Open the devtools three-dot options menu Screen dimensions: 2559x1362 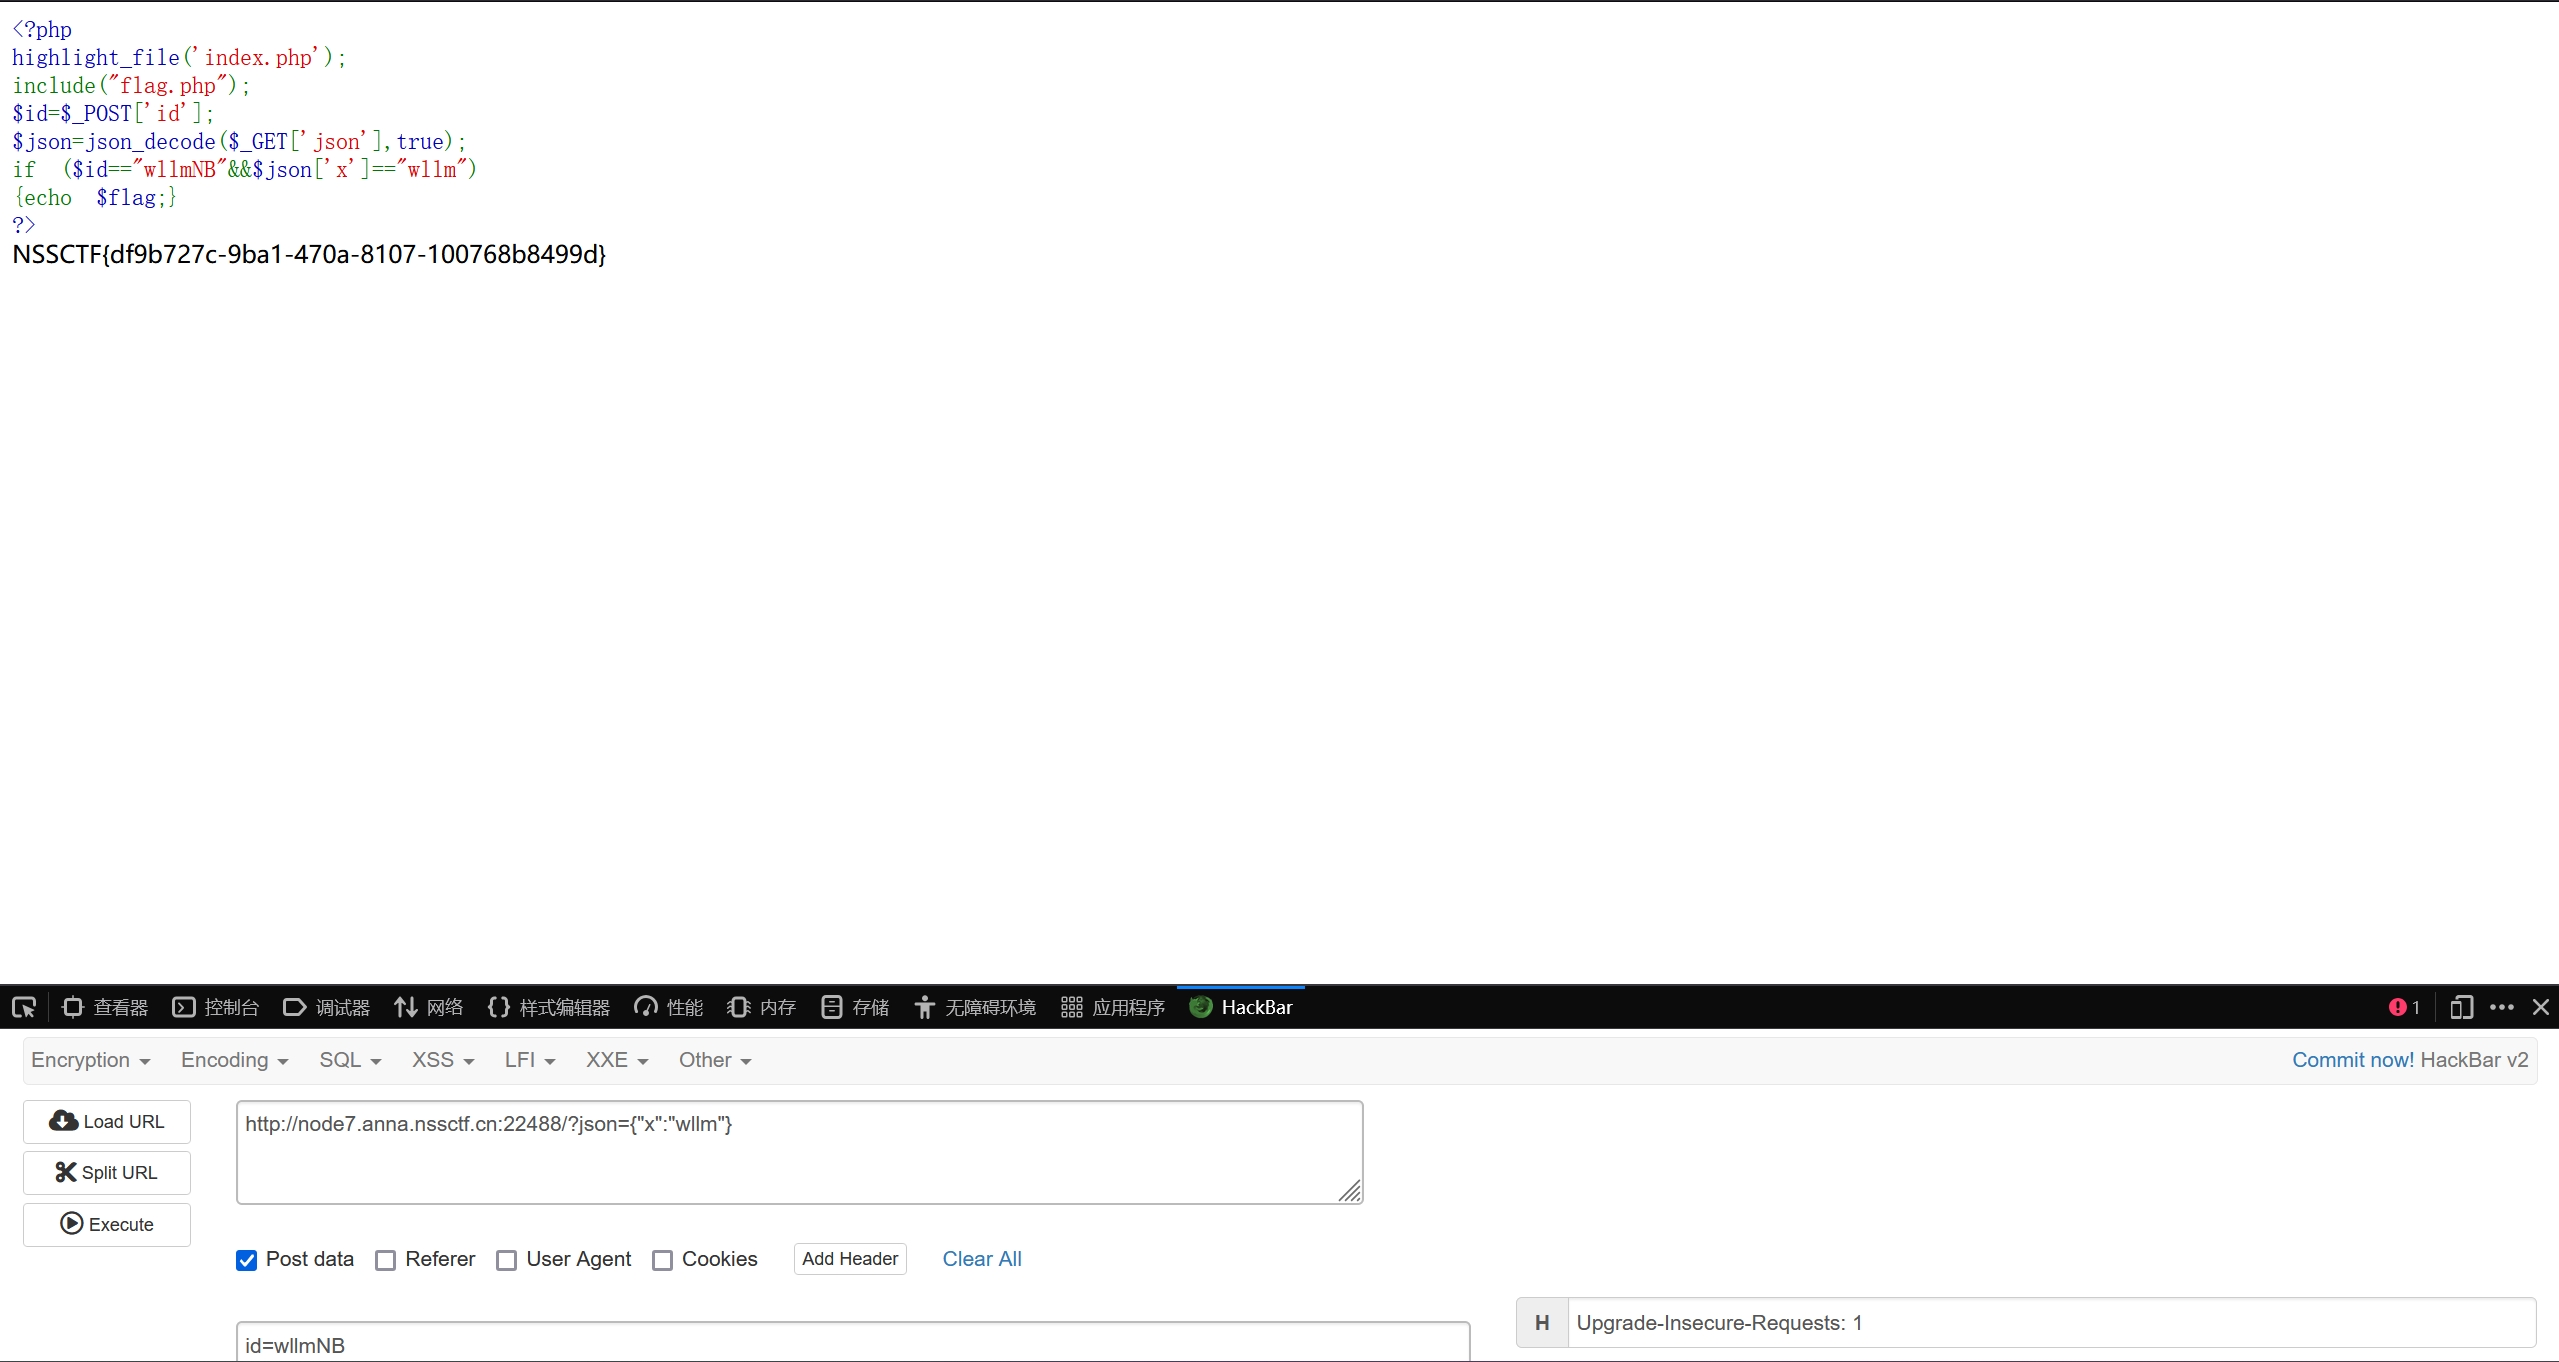click(x=2502, y=1007)
